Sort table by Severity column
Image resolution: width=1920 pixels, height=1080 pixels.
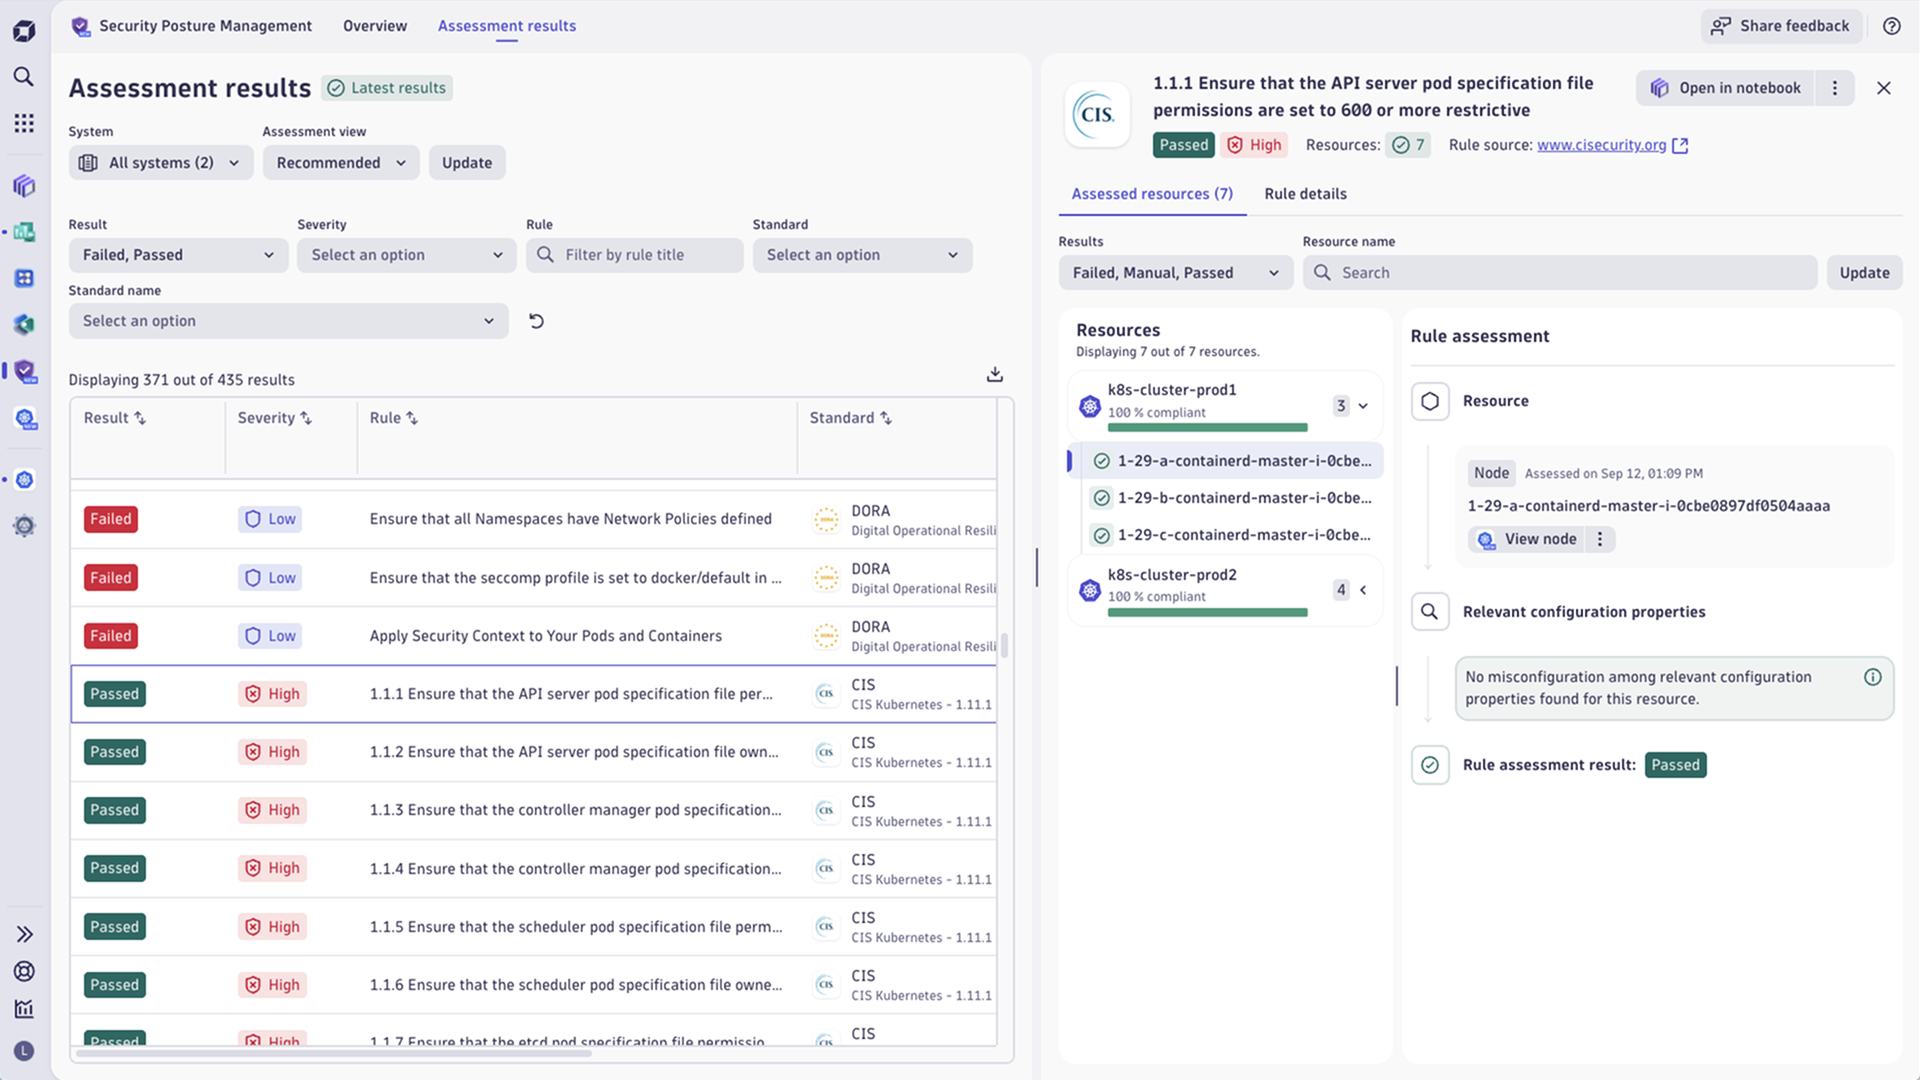[x=275, y=418]
